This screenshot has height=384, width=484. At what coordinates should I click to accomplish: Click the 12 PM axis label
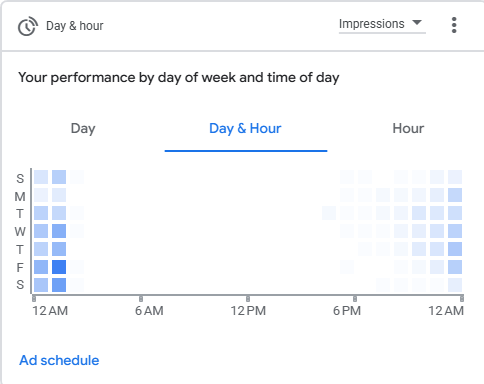coord(248,311)
